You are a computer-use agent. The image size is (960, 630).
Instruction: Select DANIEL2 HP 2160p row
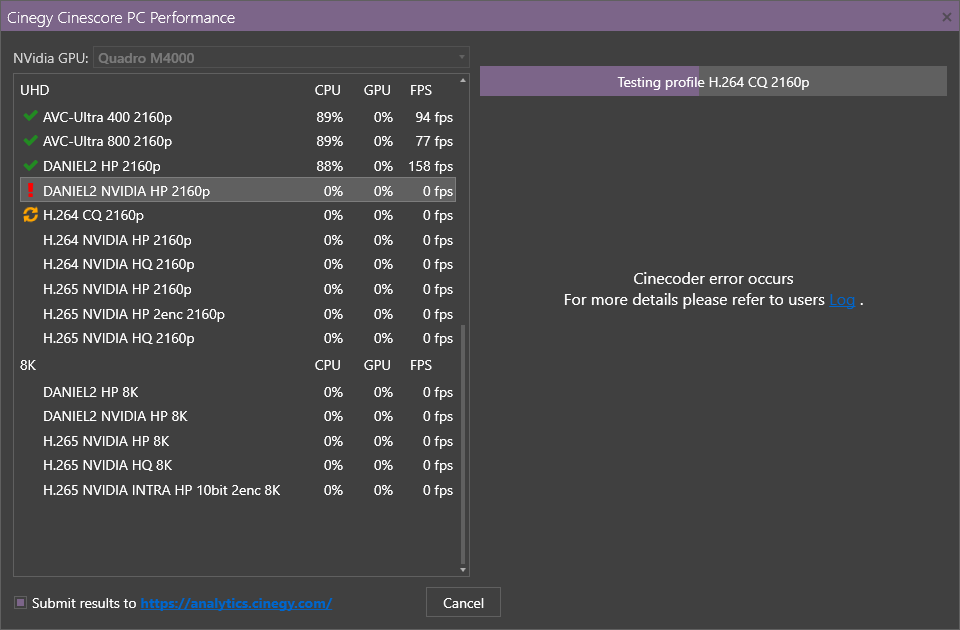(238, 166)
